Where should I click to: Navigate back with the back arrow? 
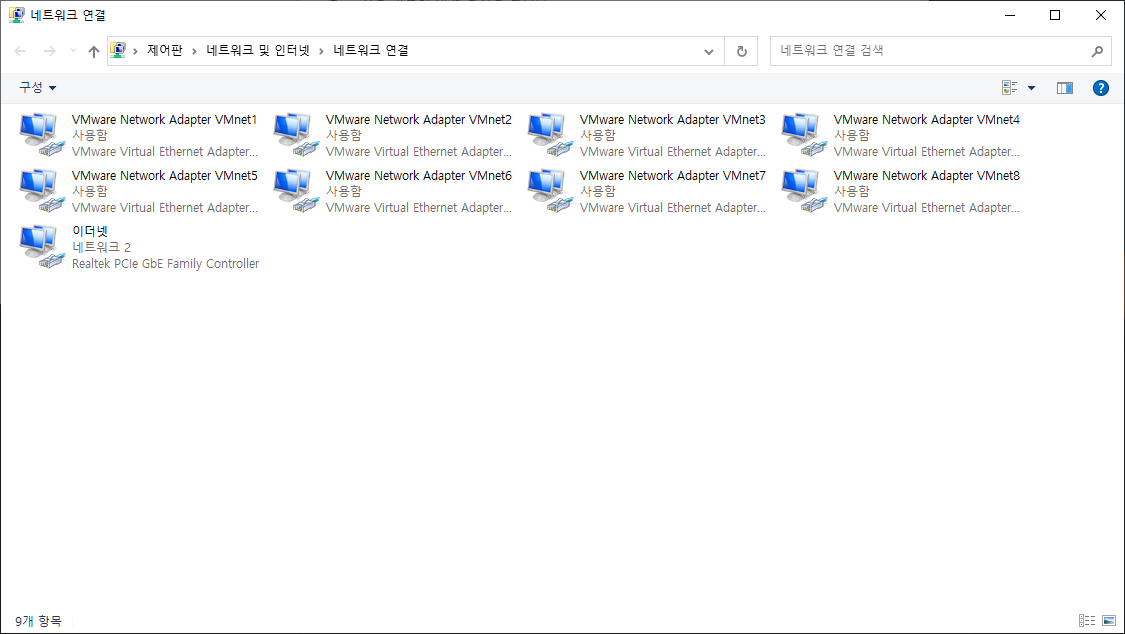[20, 51]
